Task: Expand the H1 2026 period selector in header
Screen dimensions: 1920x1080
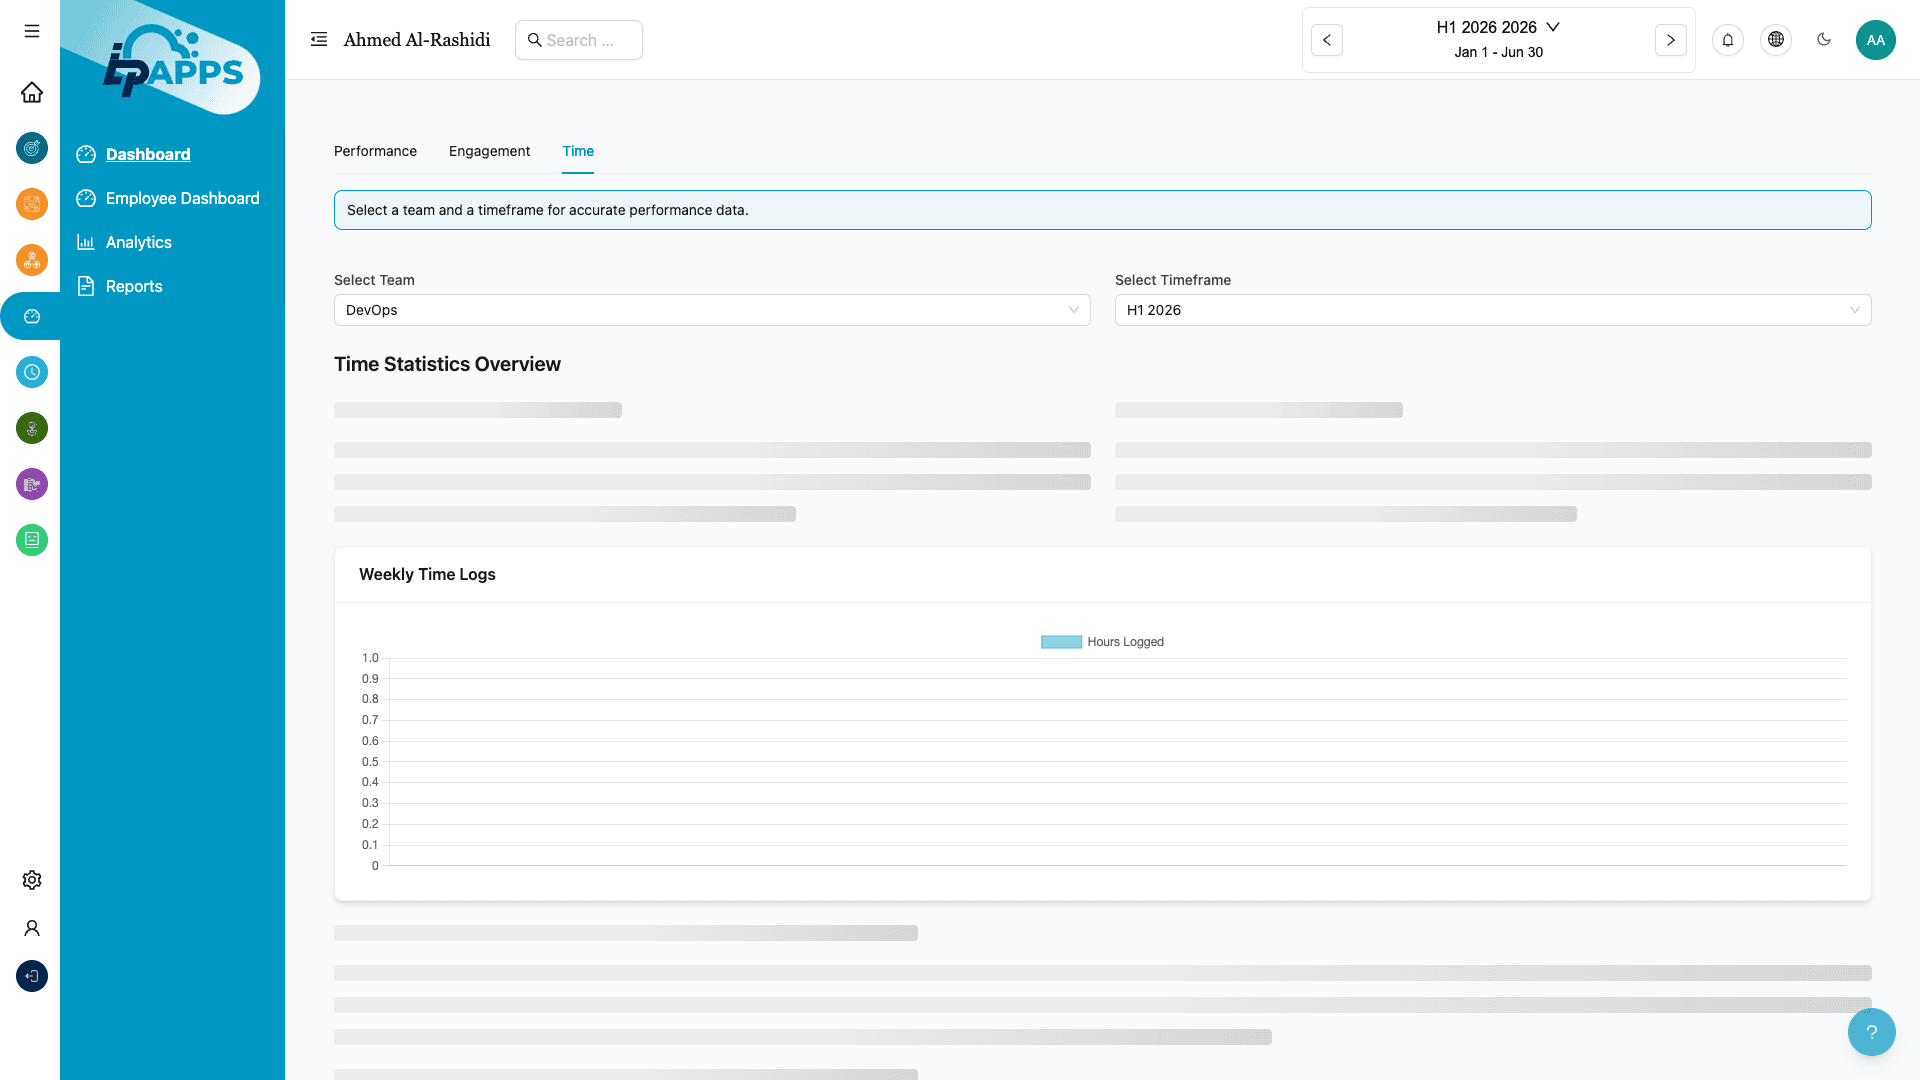Action: tap(1497, 28)
